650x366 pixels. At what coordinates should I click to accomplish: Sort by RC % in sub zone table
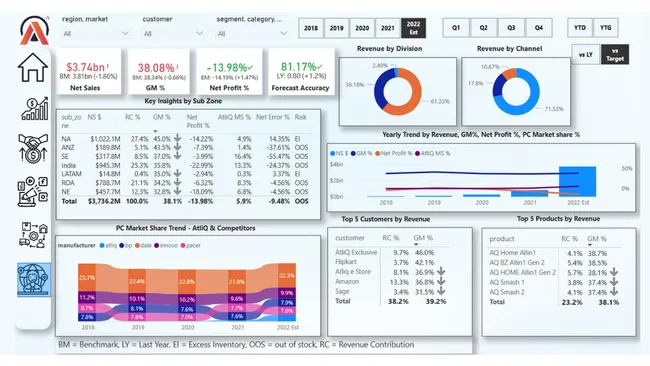[133, 117]
